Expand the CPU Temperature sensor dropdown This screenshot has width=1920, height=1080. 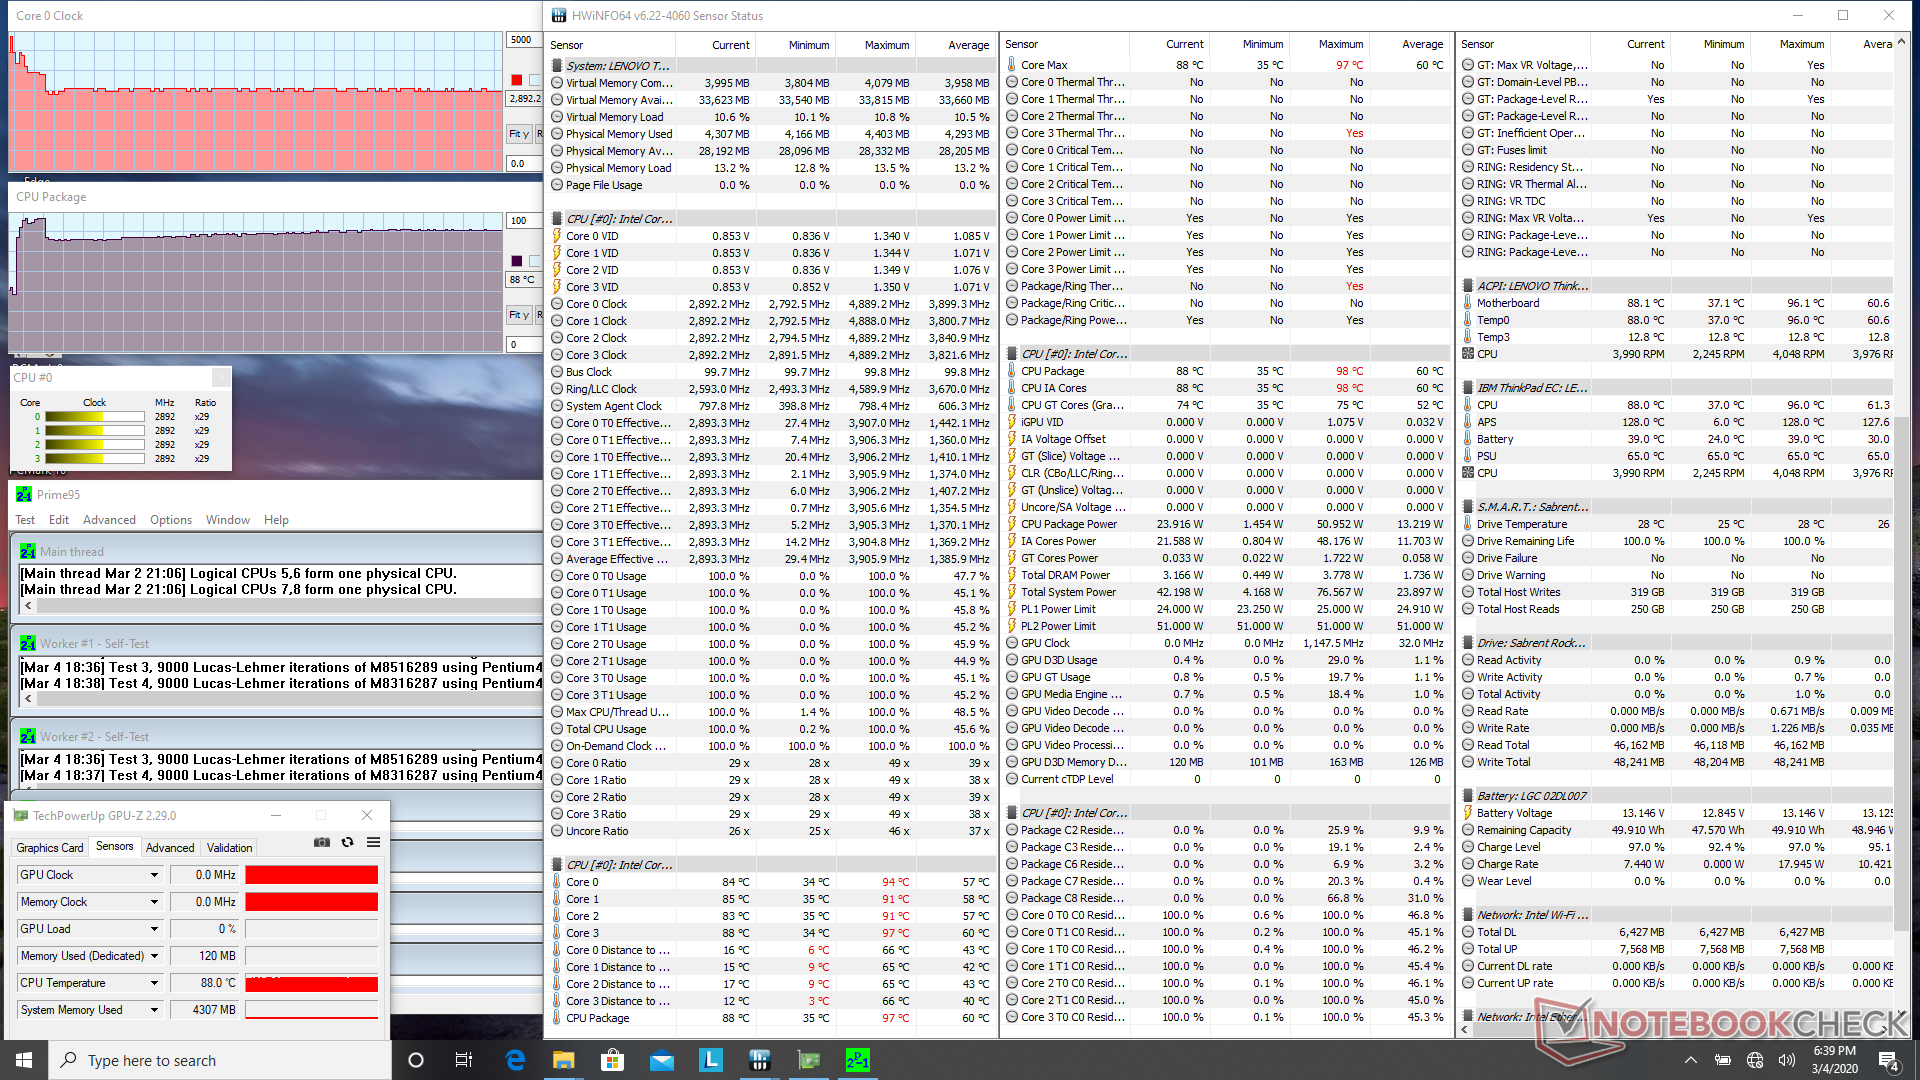click(154, 983)
